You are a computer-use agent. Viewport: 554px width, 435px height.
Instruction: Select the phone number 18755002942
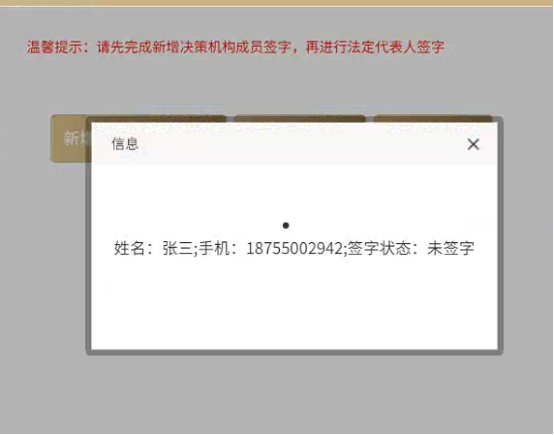point(294,248)
